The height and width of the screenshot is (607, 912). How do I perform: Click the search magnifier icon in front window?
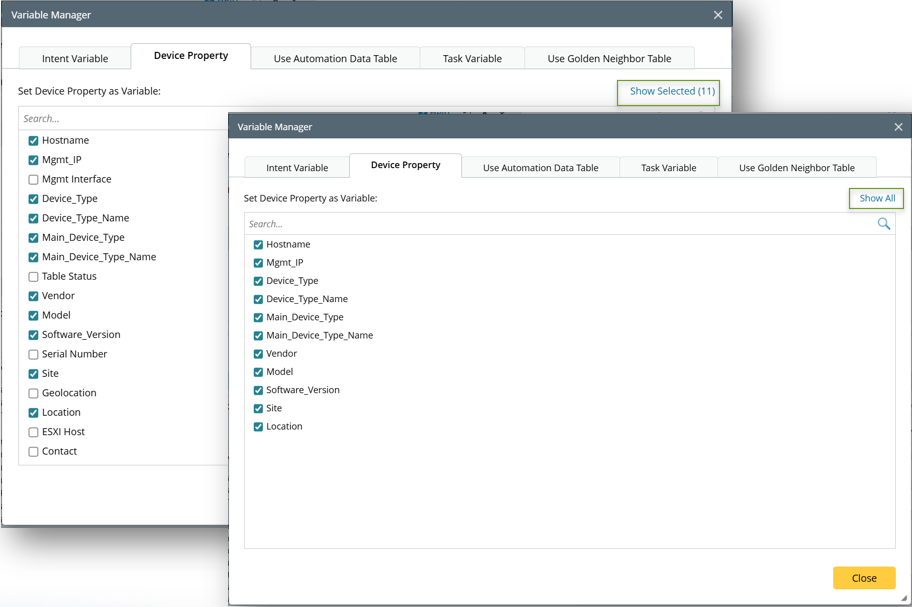(x=884, y=224)
